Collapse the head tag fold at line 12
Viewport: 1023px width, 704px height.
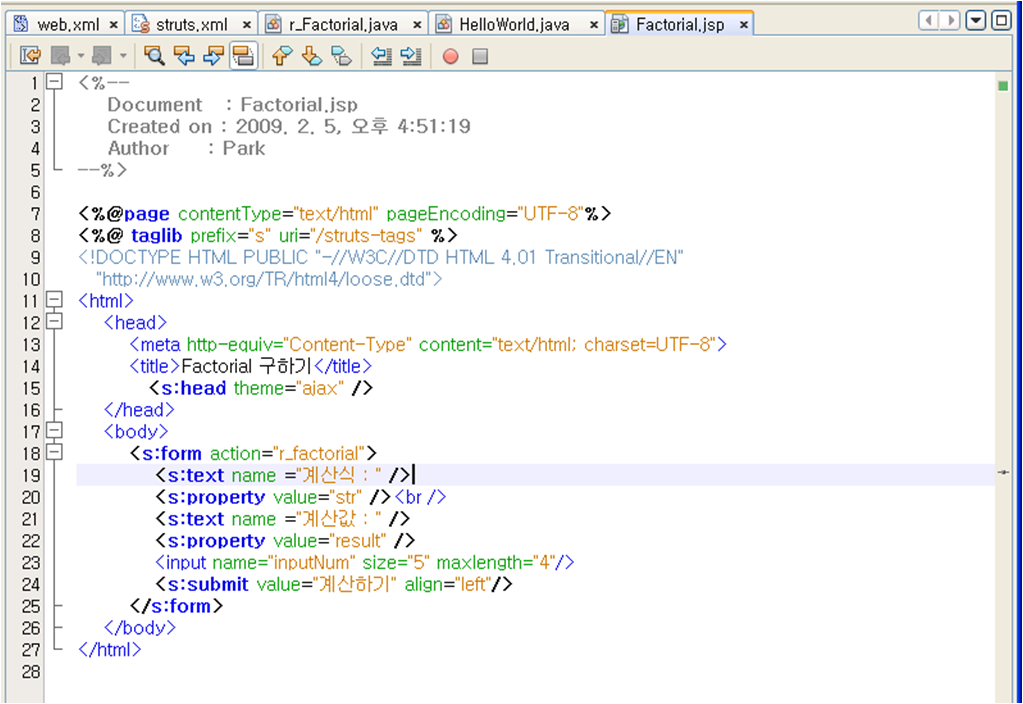(54, 322)
